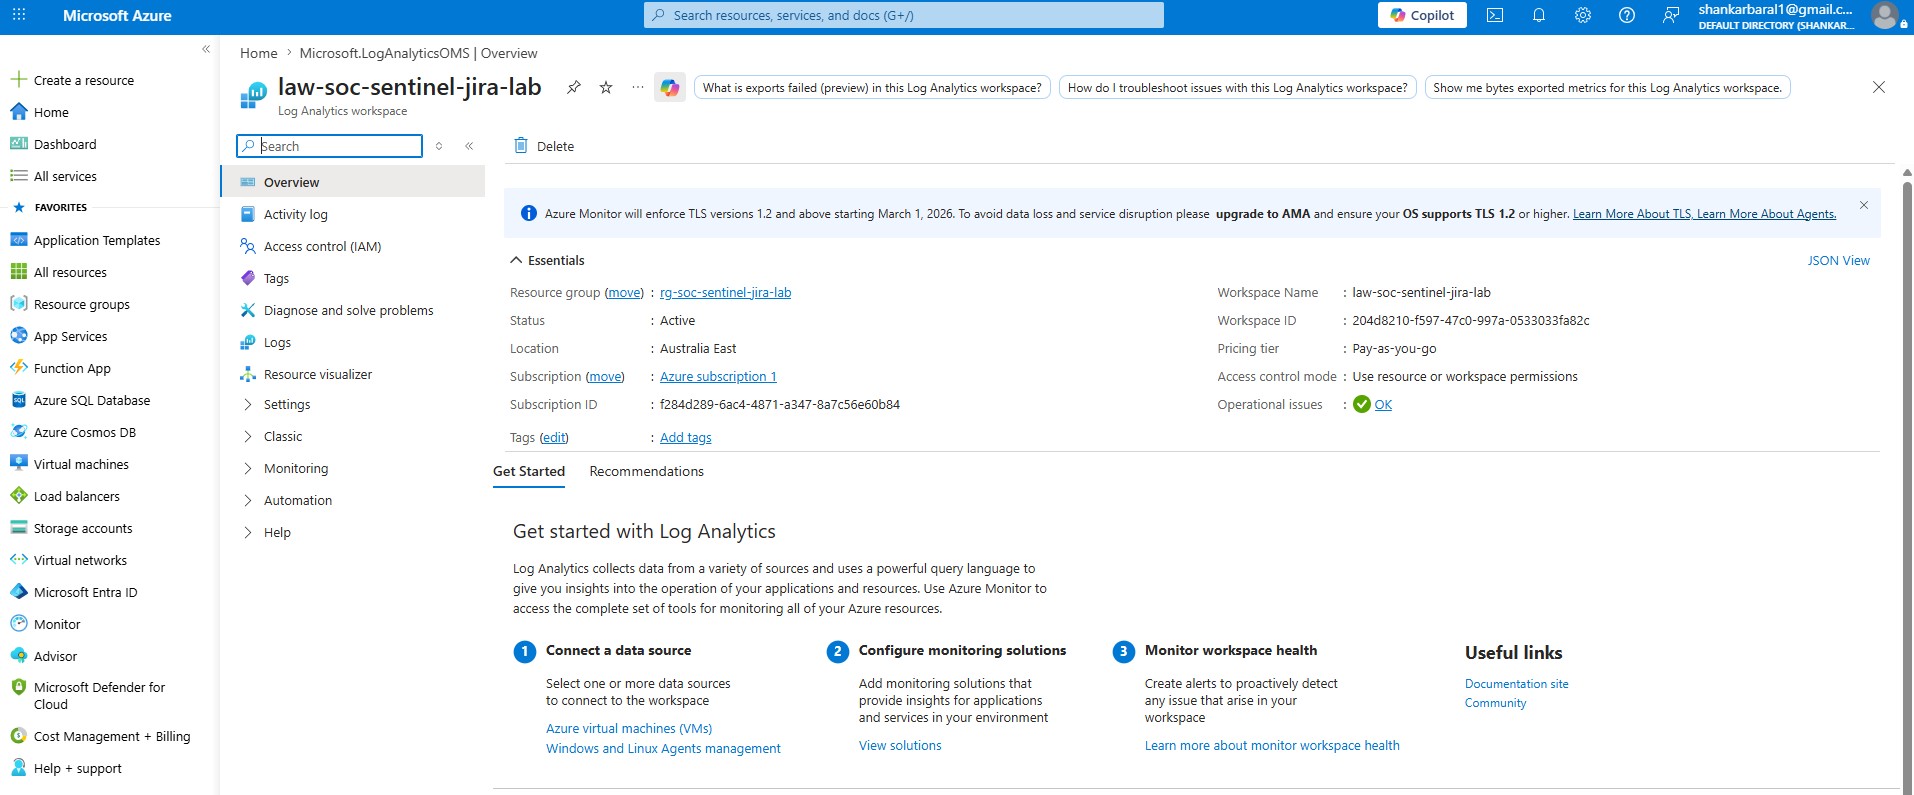1914x795 pixels.
Task: Collapse the left portal sidebar
Action: pos(206,49)
